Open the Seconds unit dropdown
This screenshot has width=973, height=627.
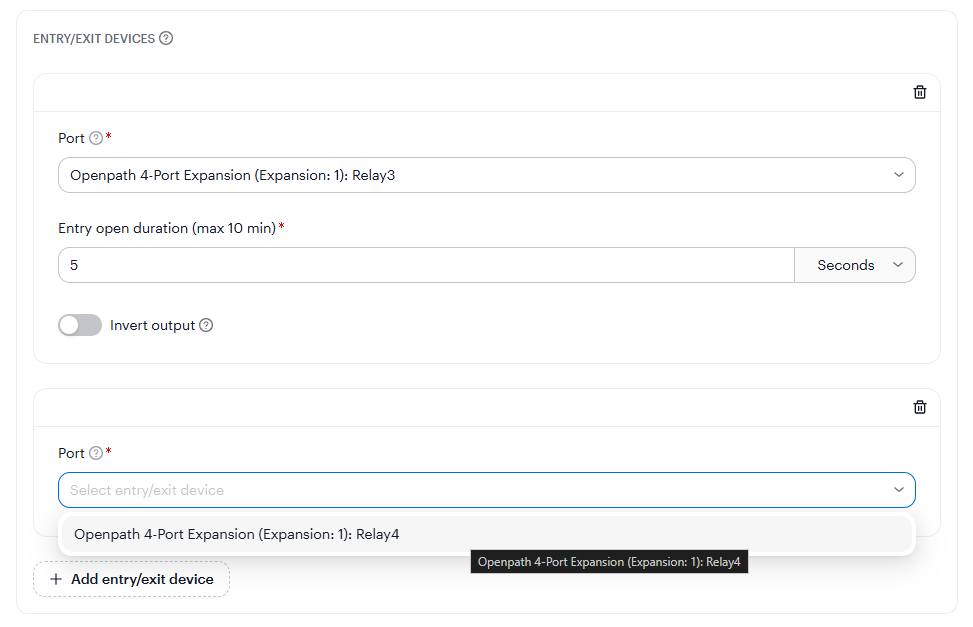(x=855, y=265)
